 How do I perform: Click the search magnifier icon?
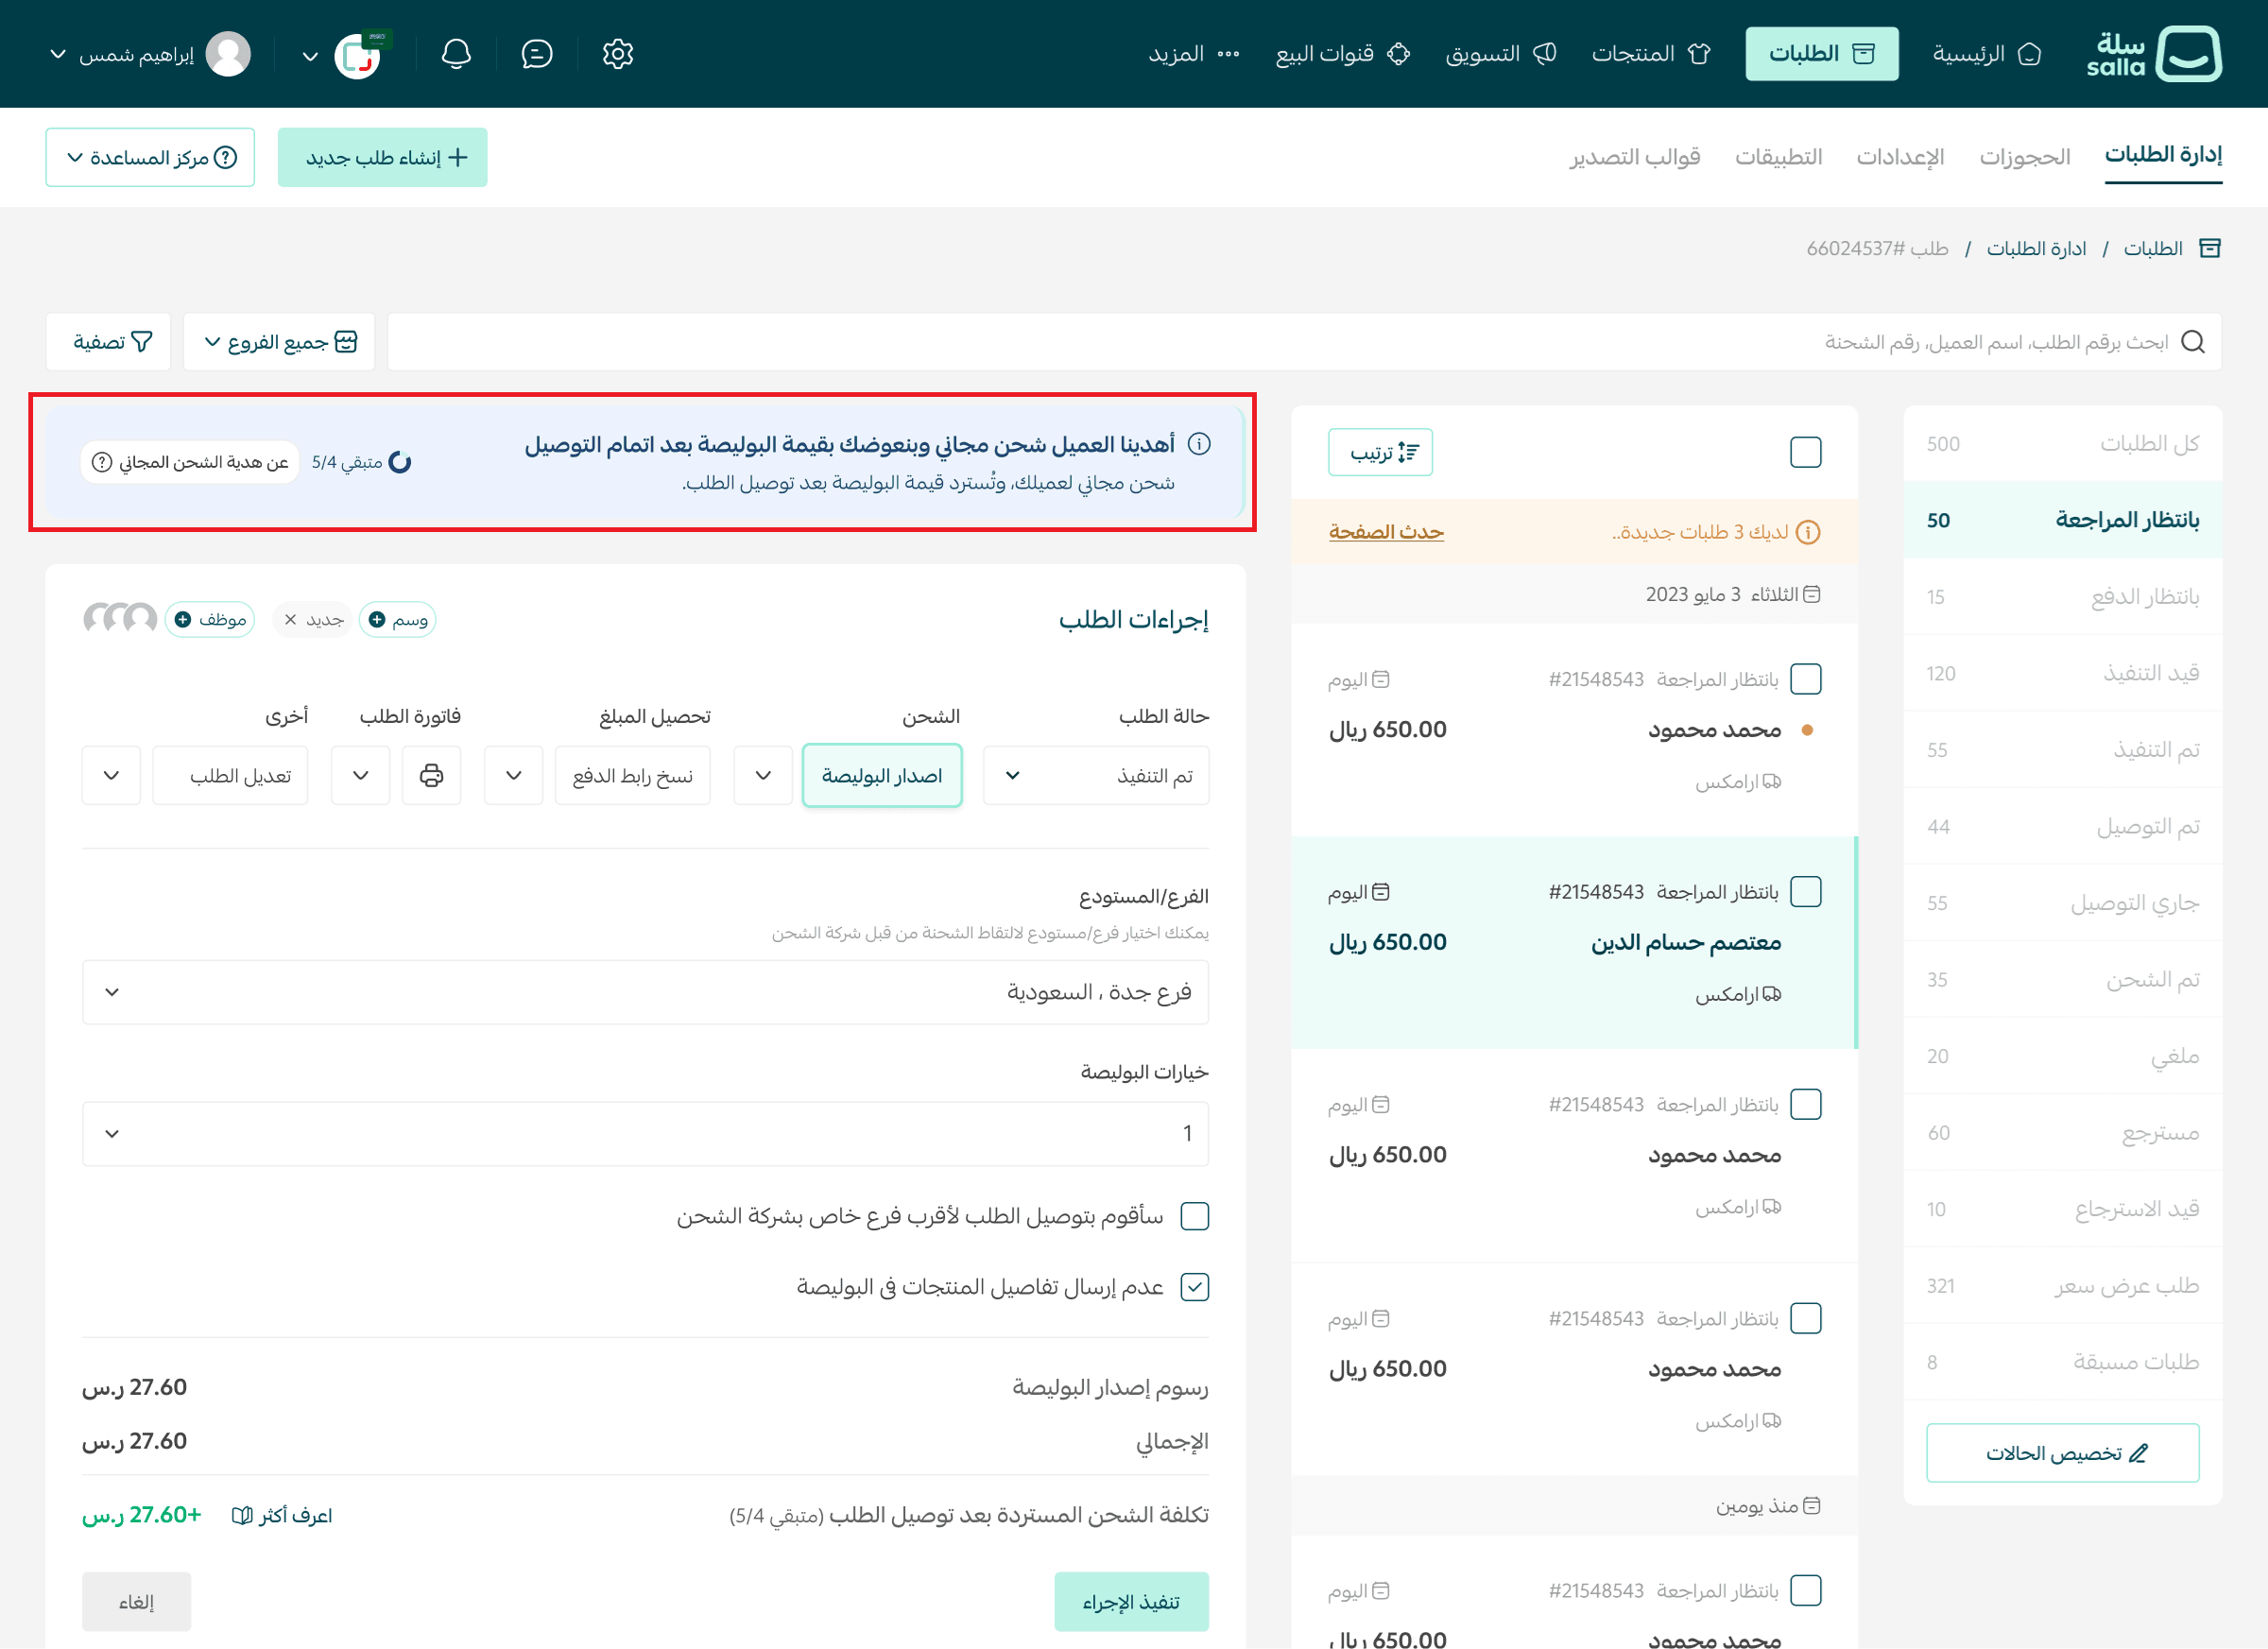[2192, 342]
